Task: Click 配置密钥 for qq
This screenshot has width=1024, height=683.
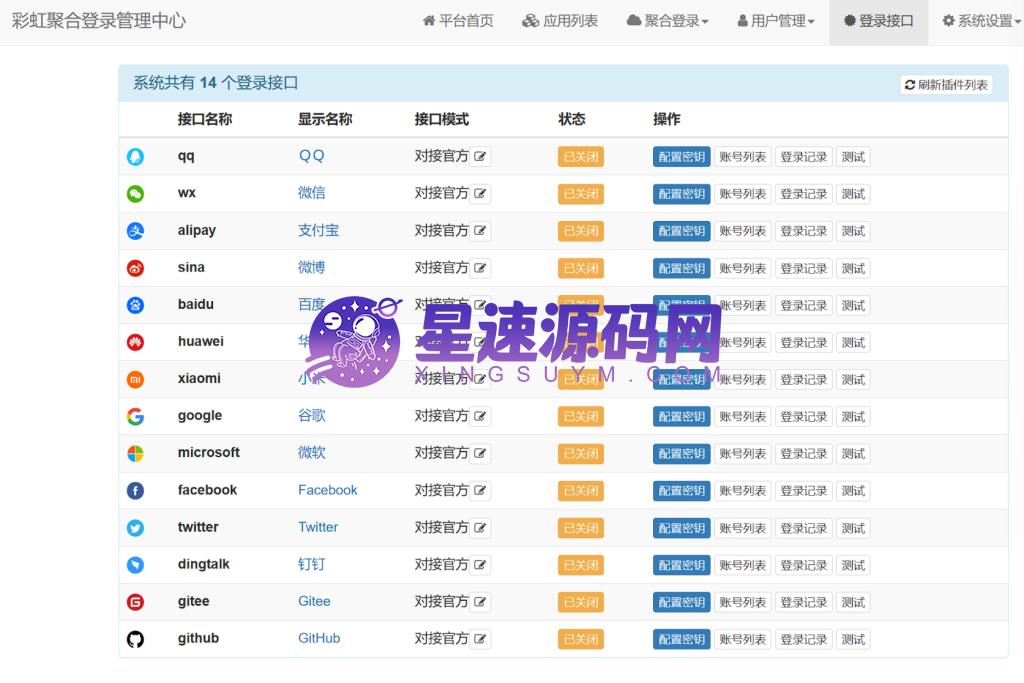Action: click(681, 157)
